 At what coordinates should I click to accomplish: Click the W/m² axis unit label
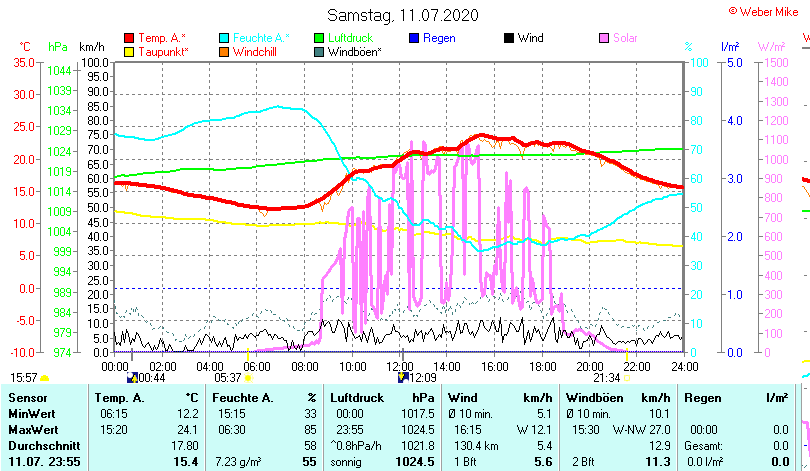click(x=771, y=47)
